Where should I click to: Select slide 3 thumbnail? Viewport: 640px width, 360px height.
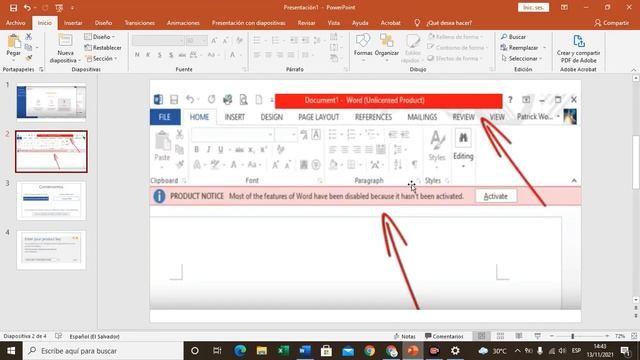pyautogui.click(x=51, y=201)
